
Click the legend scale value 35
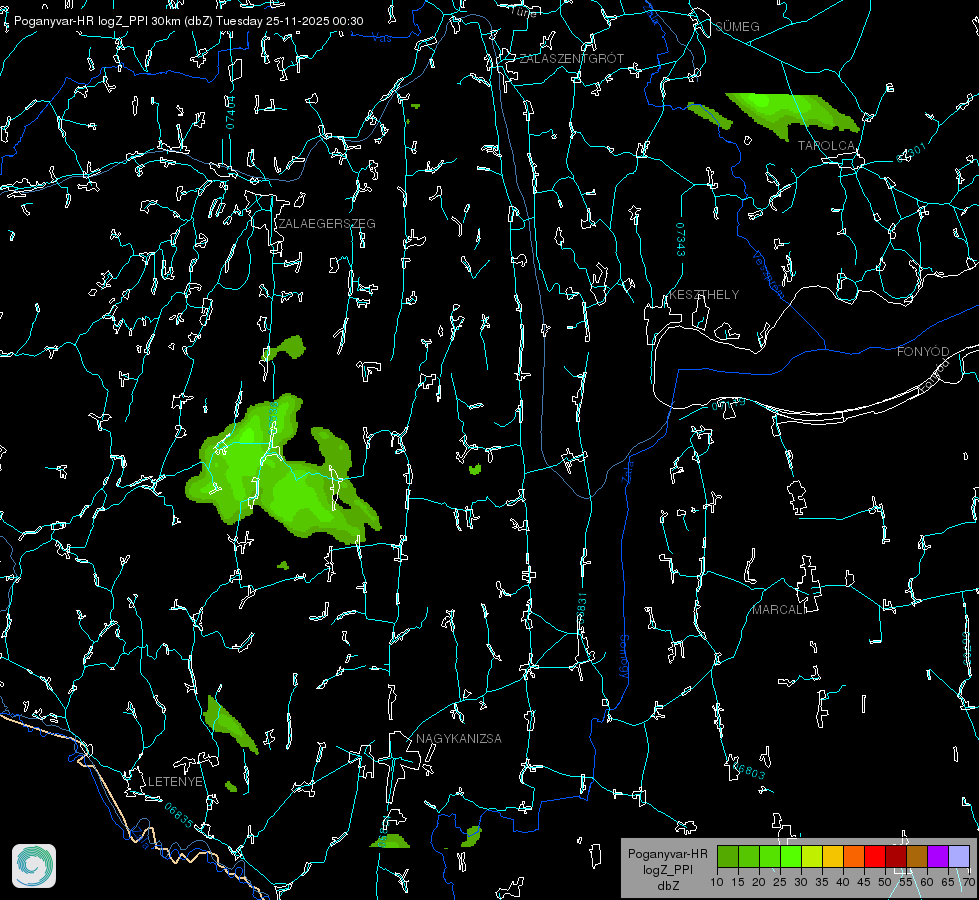pyautogui.click(x=822, y=882)
